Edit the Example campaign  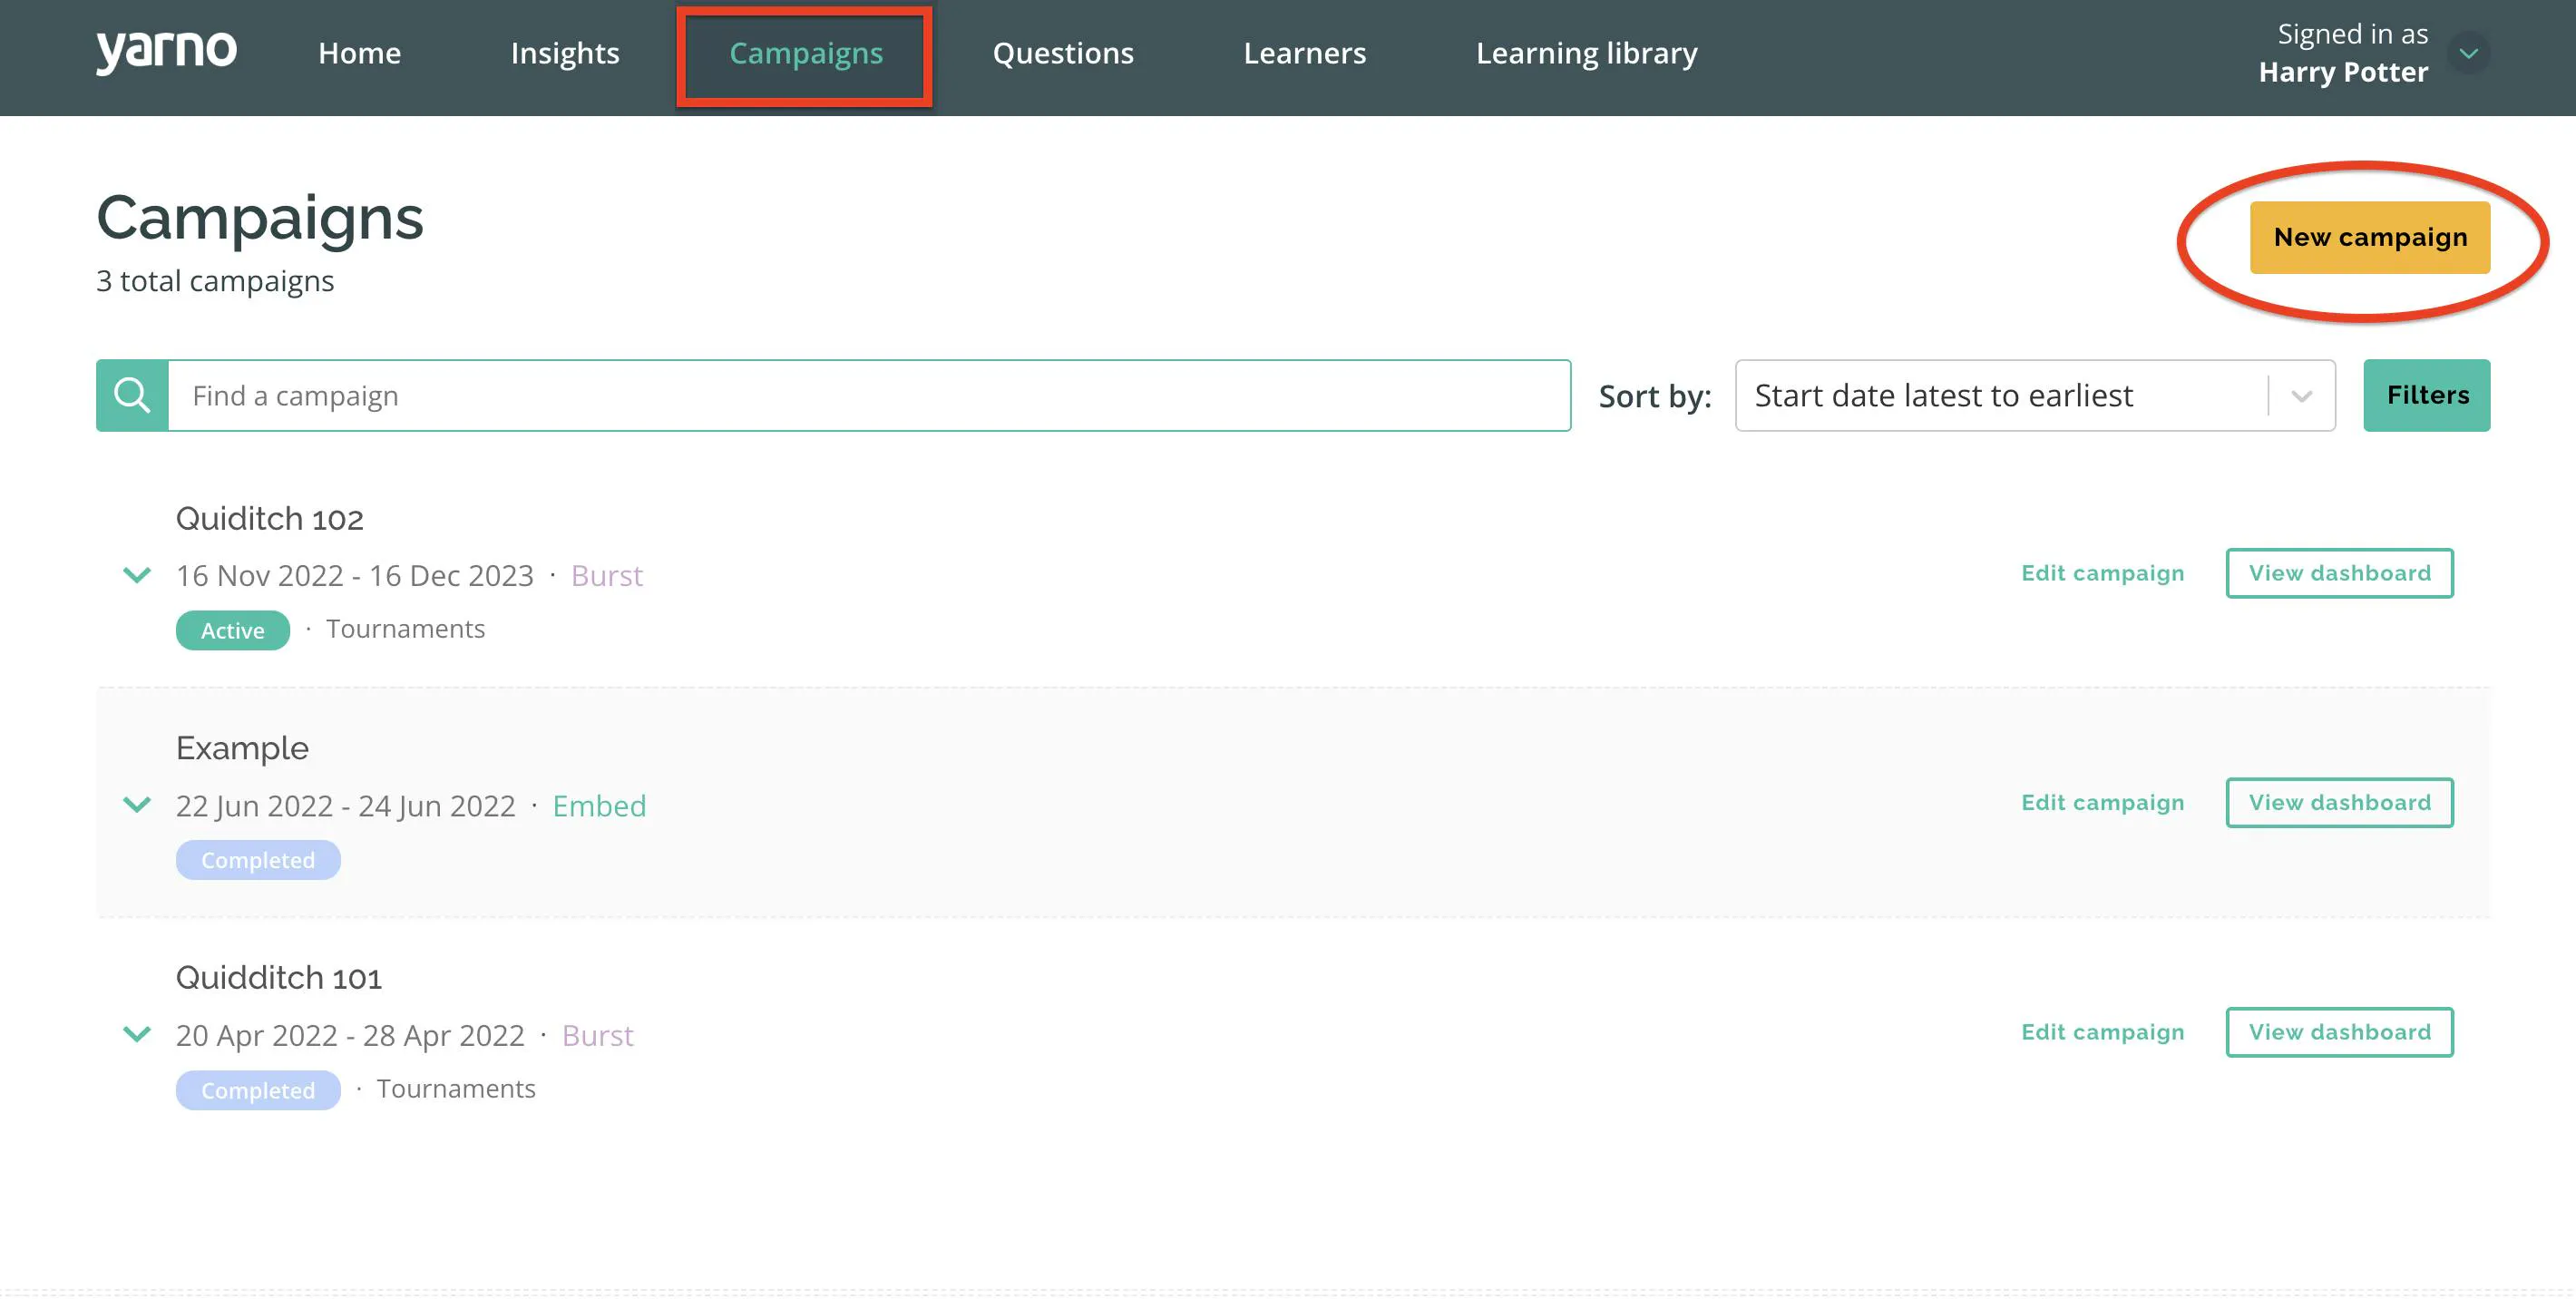pos(2102,802)
